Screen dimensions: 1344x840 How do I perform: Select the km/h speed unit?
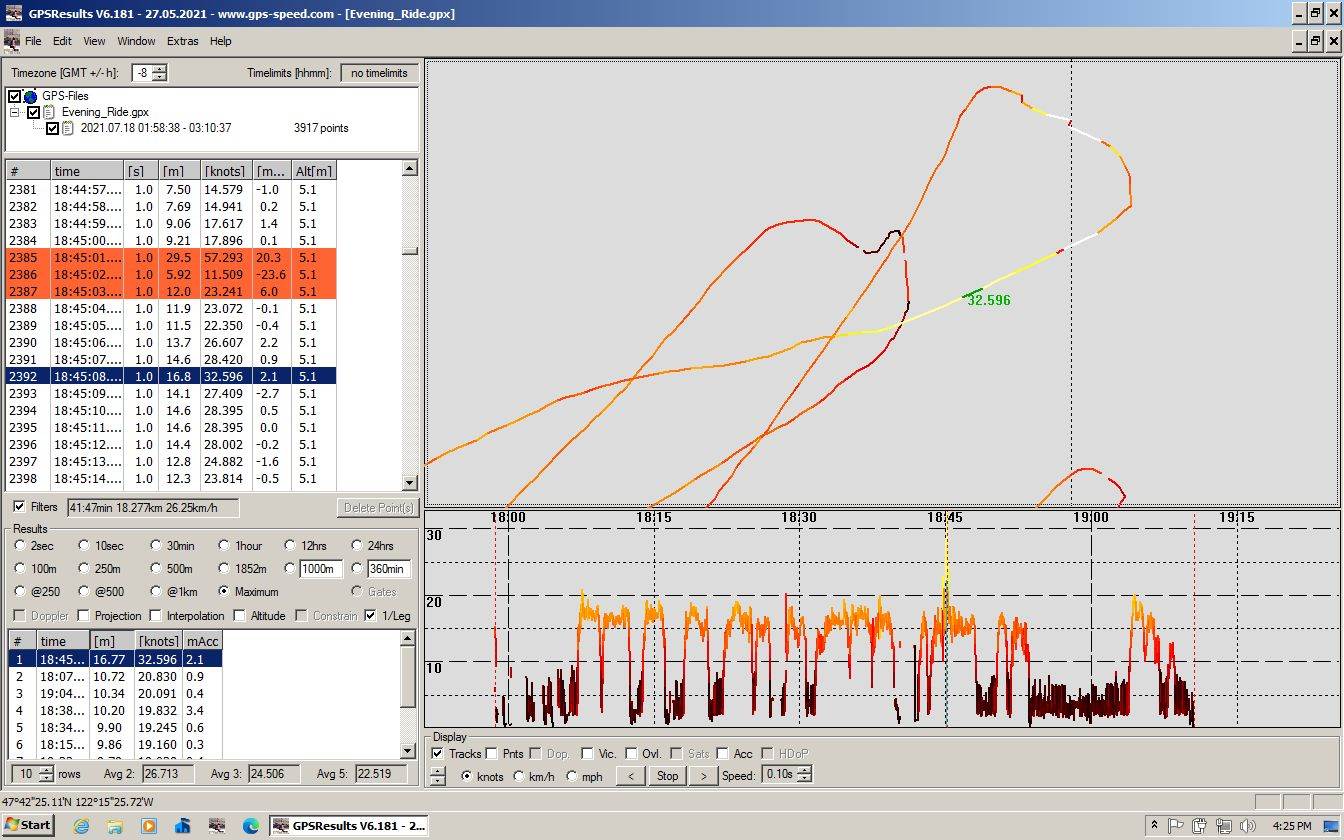pos(518,776)
